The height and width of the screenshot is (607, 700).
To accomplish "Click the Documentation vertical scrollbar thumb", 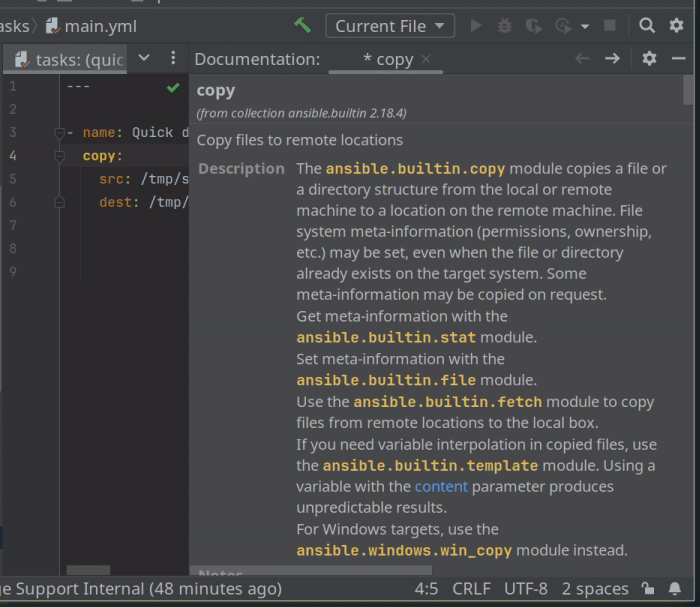I will [x=688, y=90].
